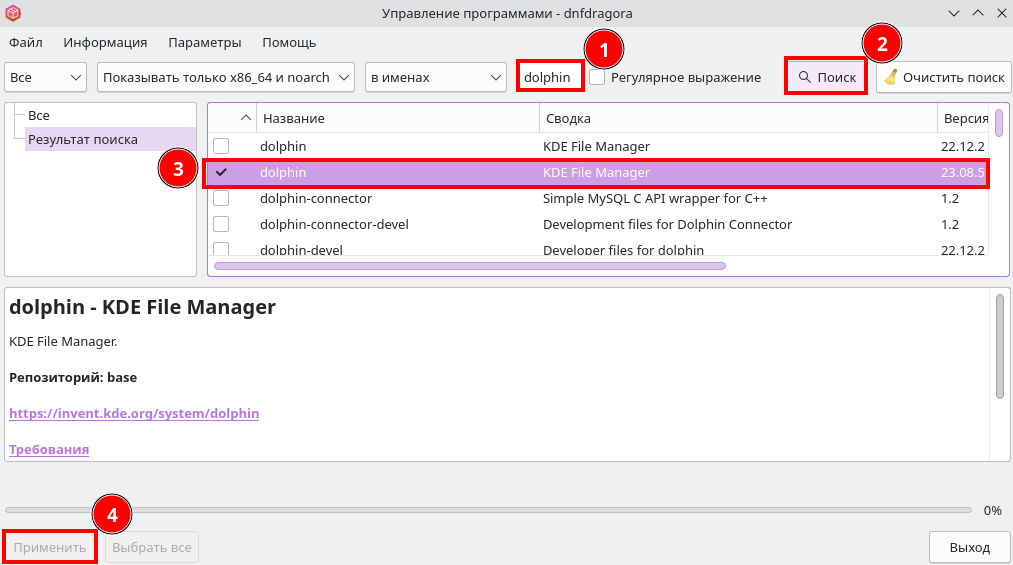This screenshot has height=565, width=1013.
Task: Uncheck the selected dolphin 23.08.5 package
Action: [221, 172]
